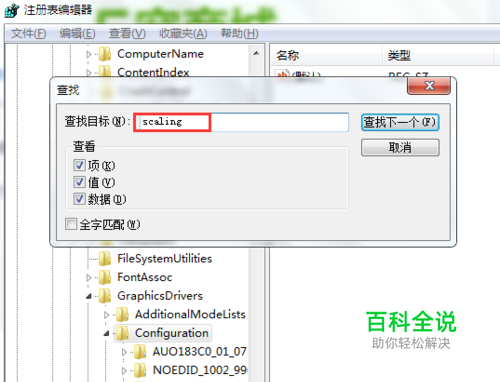Click the ComputerName folder icon

click(105, 54)
